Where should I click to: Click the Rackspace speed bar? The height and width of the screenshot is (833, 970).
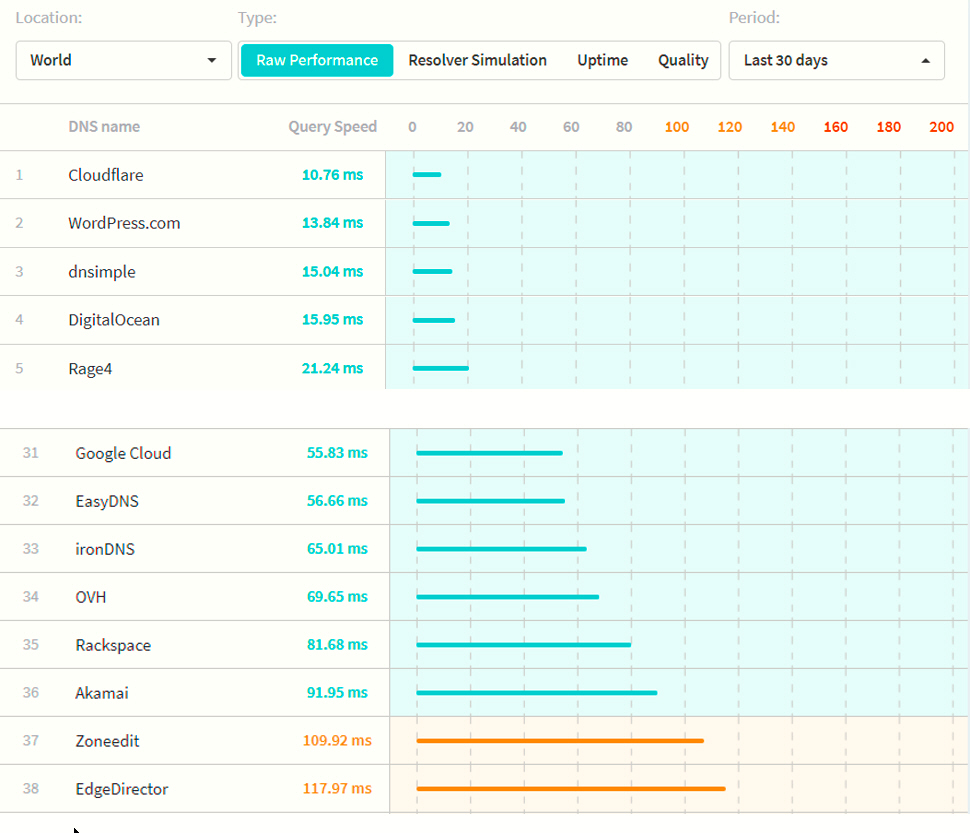coord(524,645)
